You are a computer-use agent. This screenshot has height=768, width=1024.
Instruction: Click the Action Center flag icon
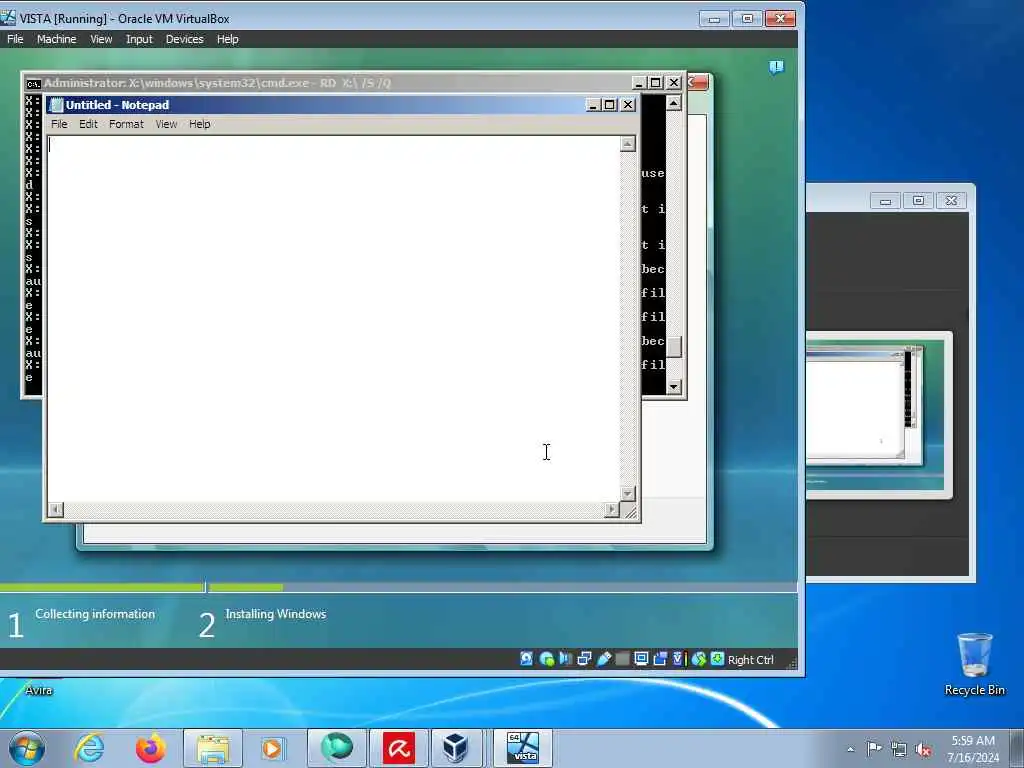[x=874, y=749]
